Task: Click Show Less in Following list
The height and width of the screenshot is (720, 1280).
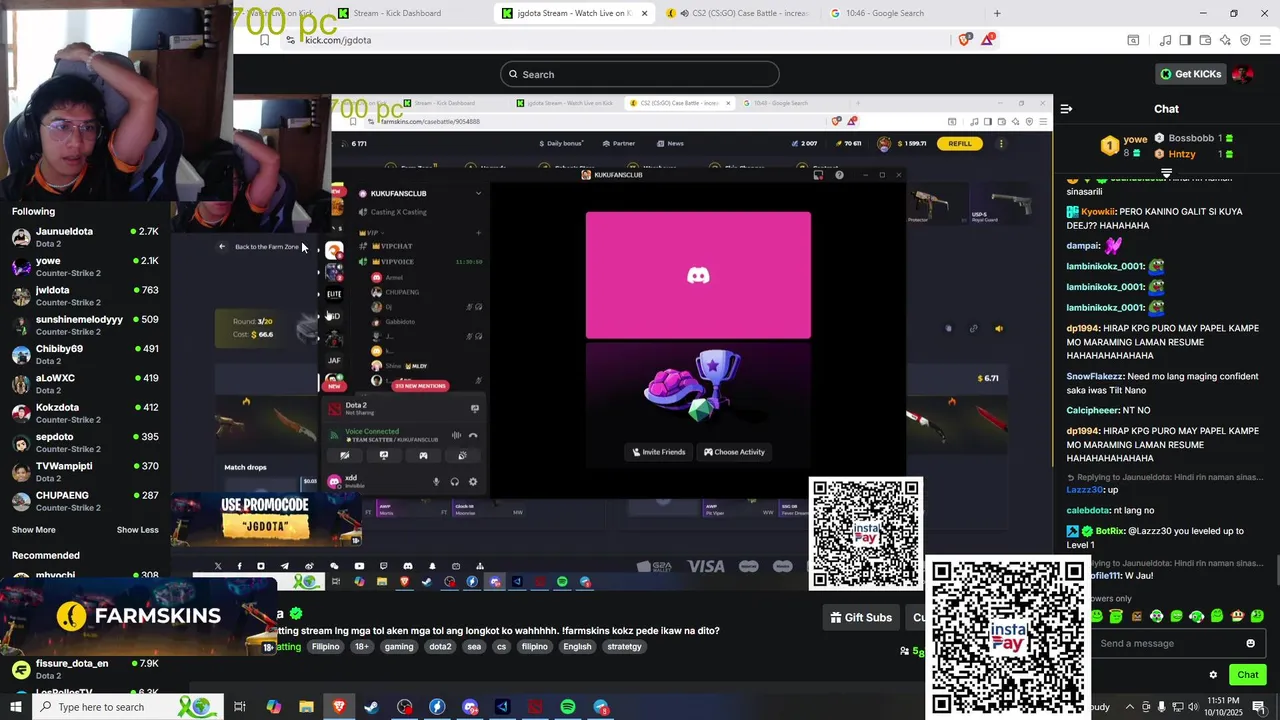Action: 137,530
